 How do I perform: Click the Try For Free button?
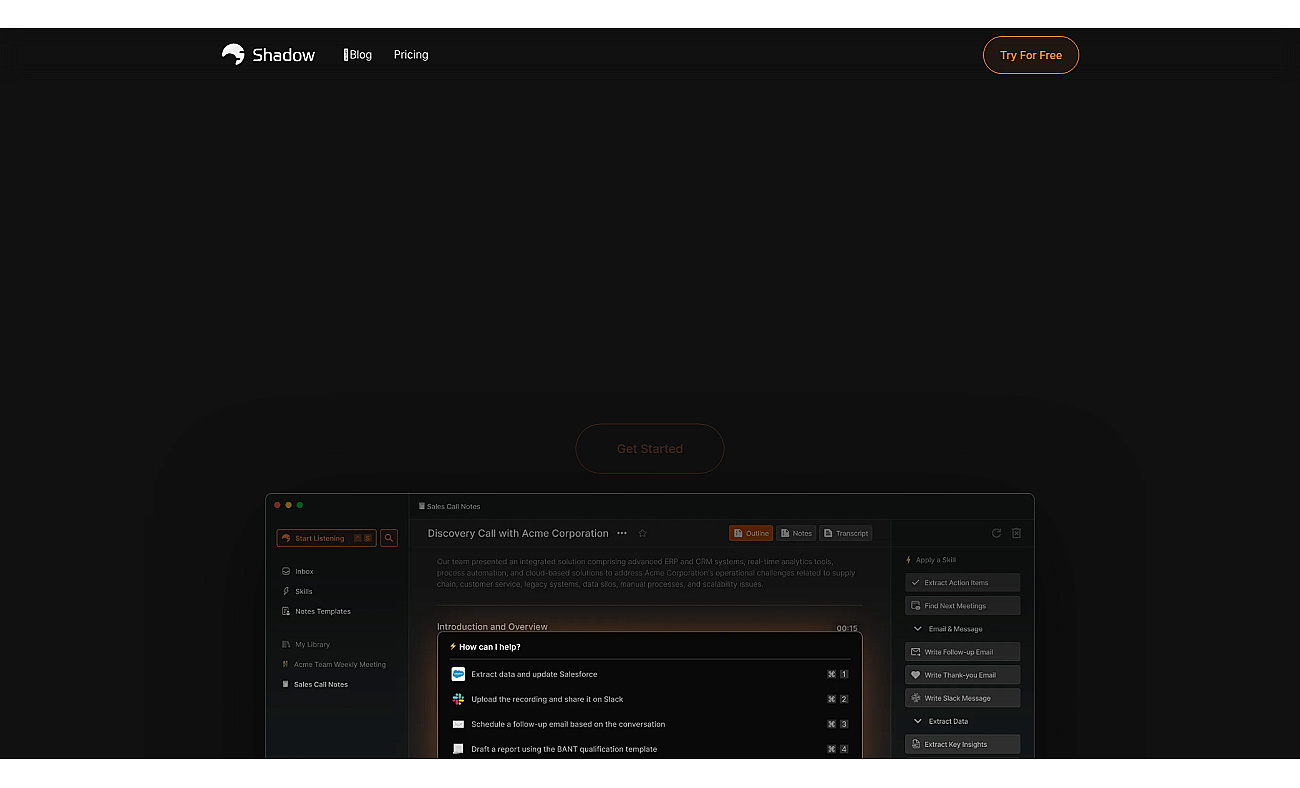tap(1031, 55)
